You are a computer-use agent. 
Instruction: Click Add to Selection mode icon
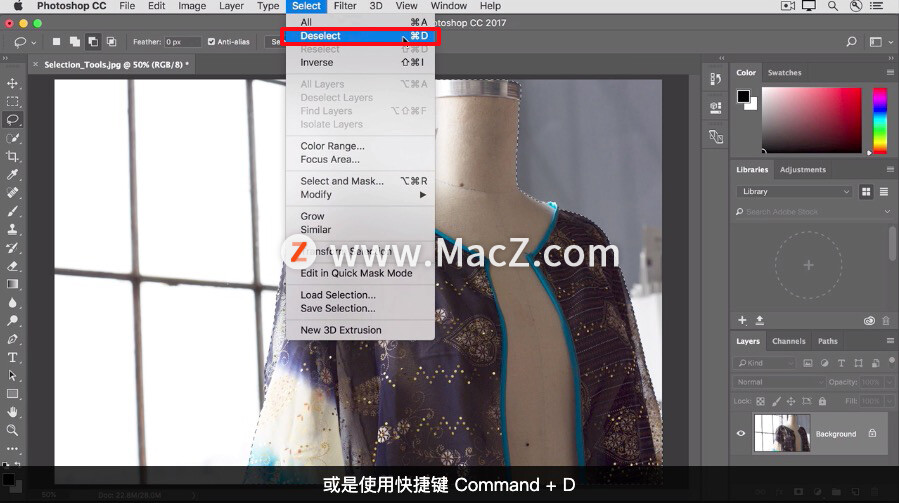point(75,42)
